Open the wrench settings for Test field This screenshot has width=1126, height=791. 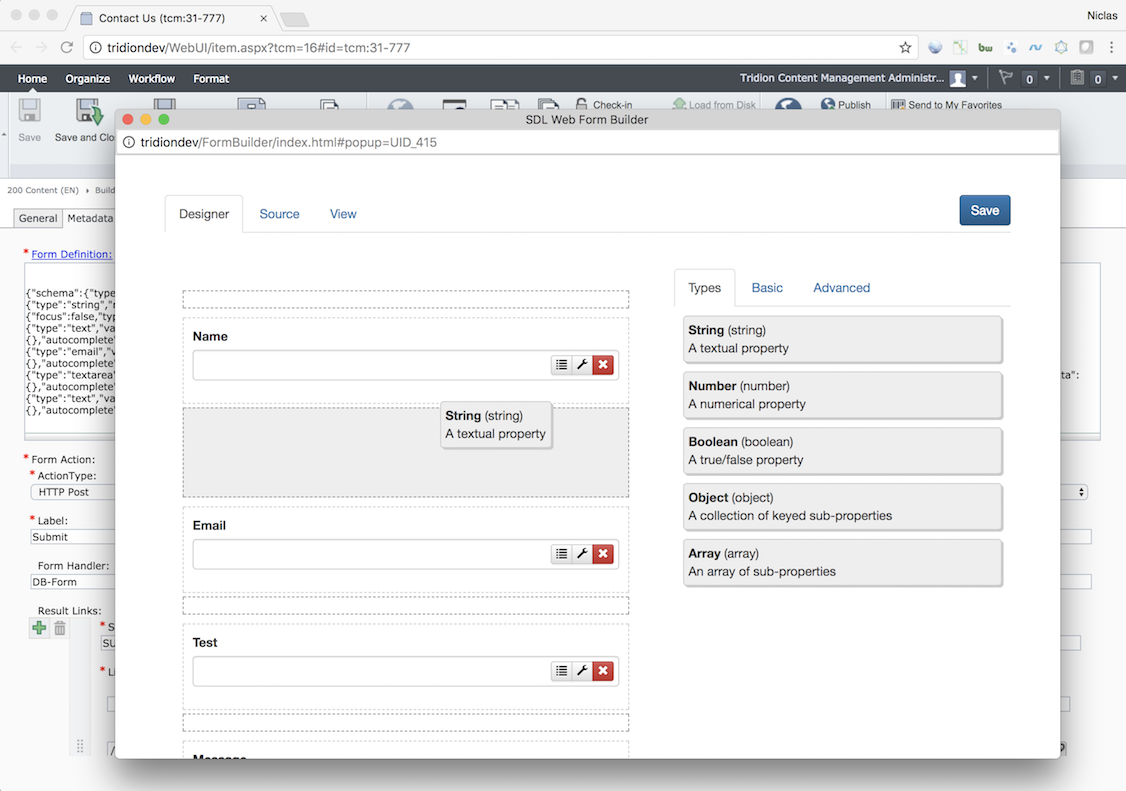click(582, 671)
